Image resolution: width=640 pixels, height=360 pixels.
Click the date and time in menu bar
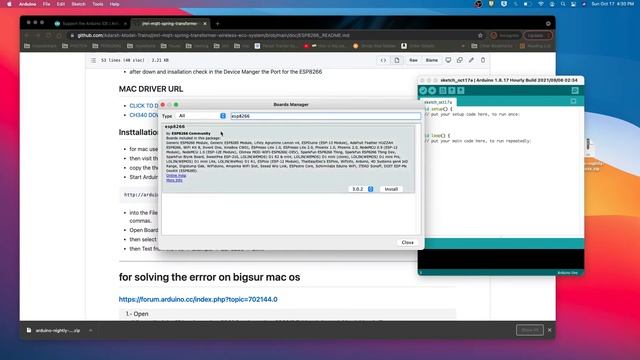coord(613,4)
